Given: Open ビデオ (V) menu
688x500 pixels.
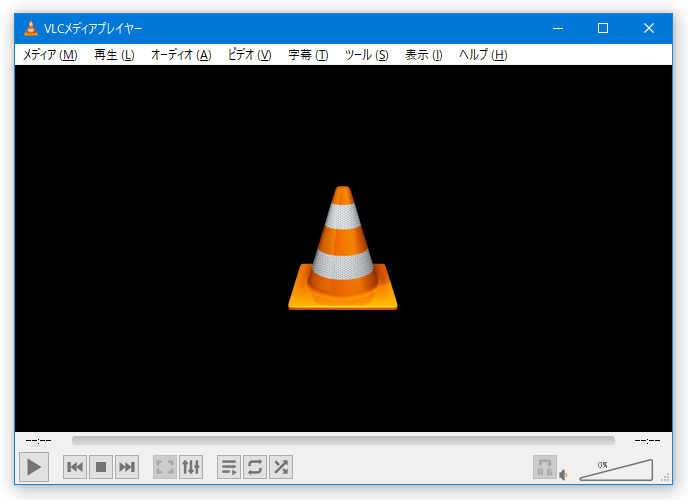Looking at the screenshot, I should tap(249, 55).
